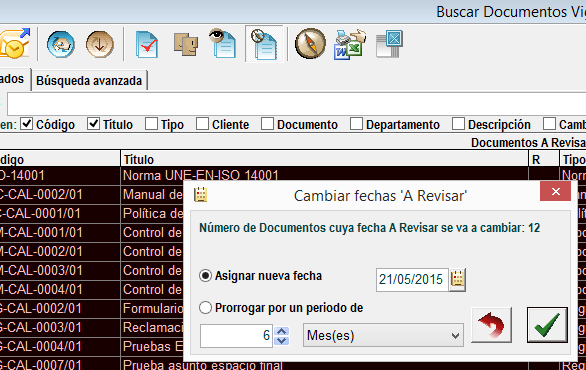586x370 pixels.
Task: Sort by the R column header
Action: [x=544, y=159]
